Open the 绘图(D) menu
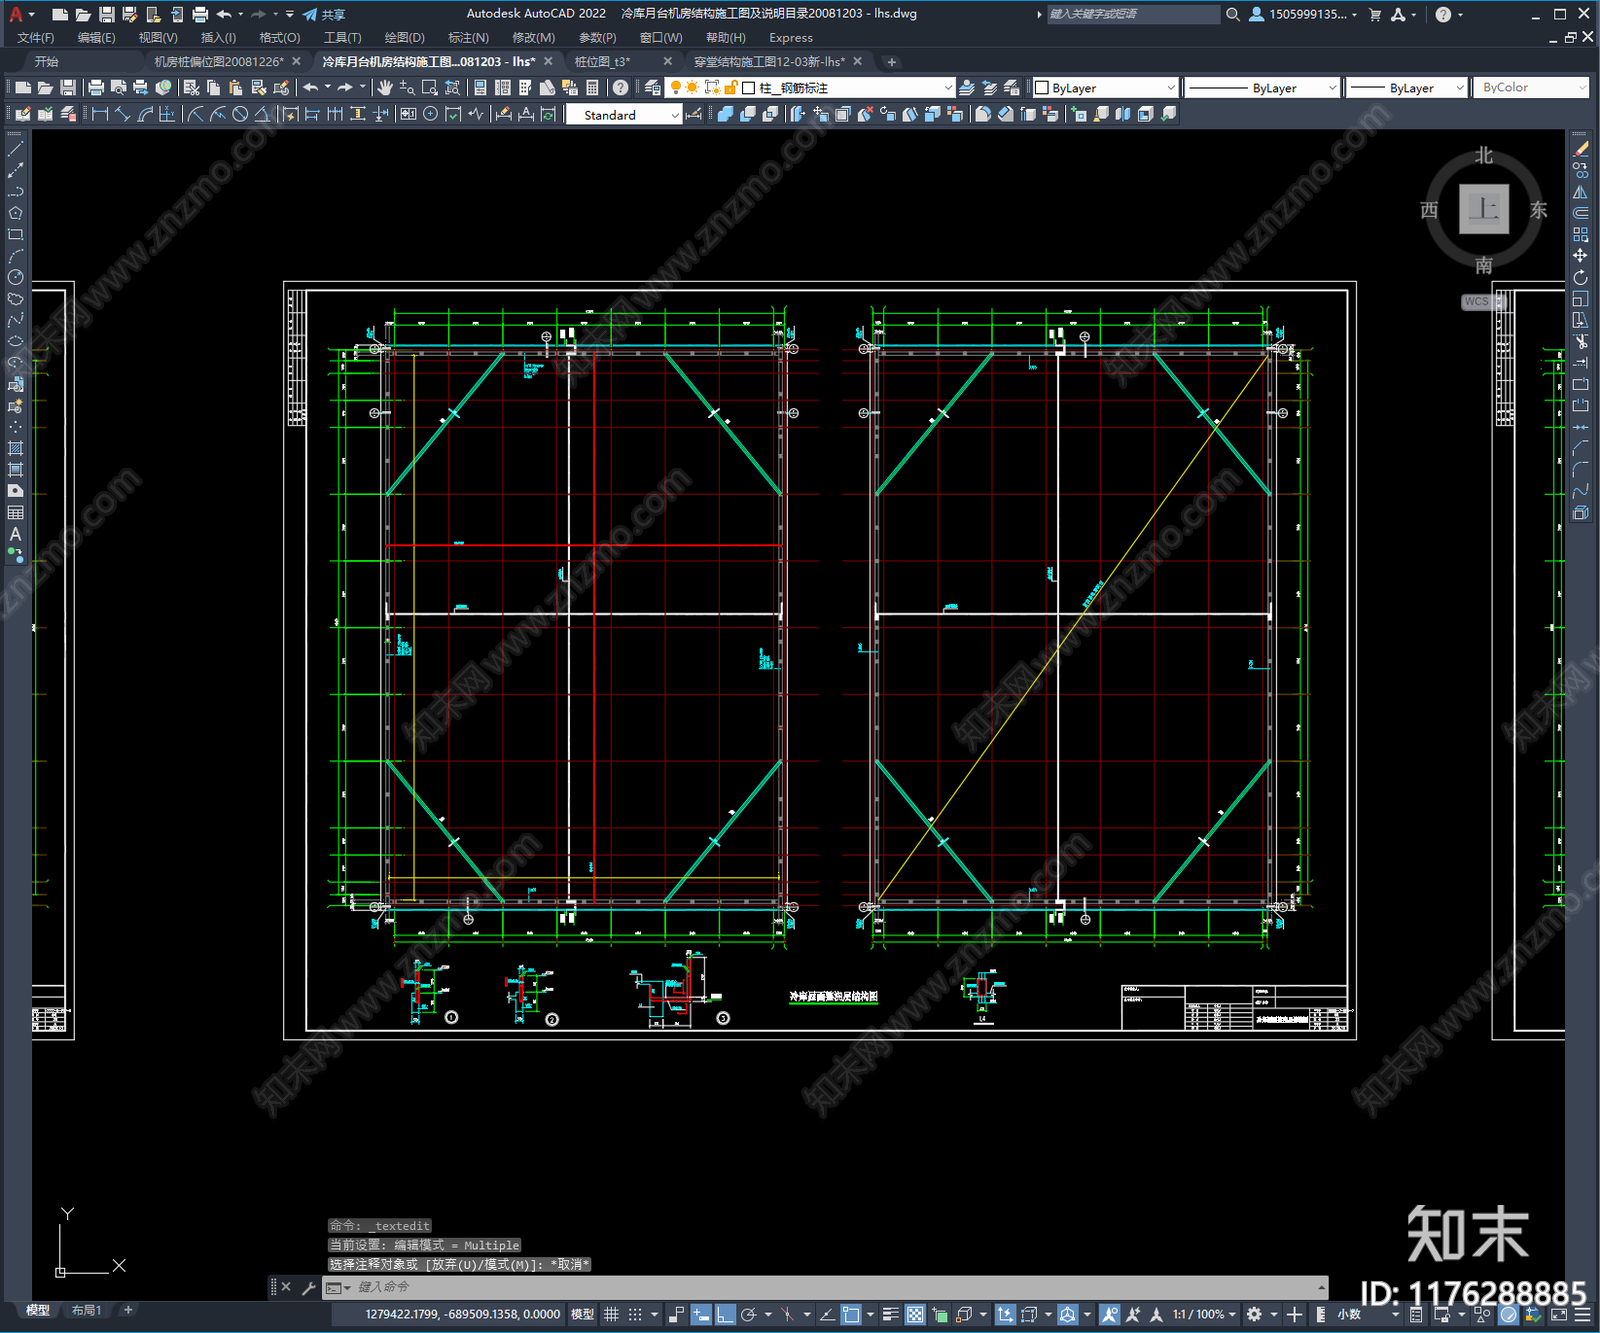The image size is (1600, 1333). [x=404, y=38]
